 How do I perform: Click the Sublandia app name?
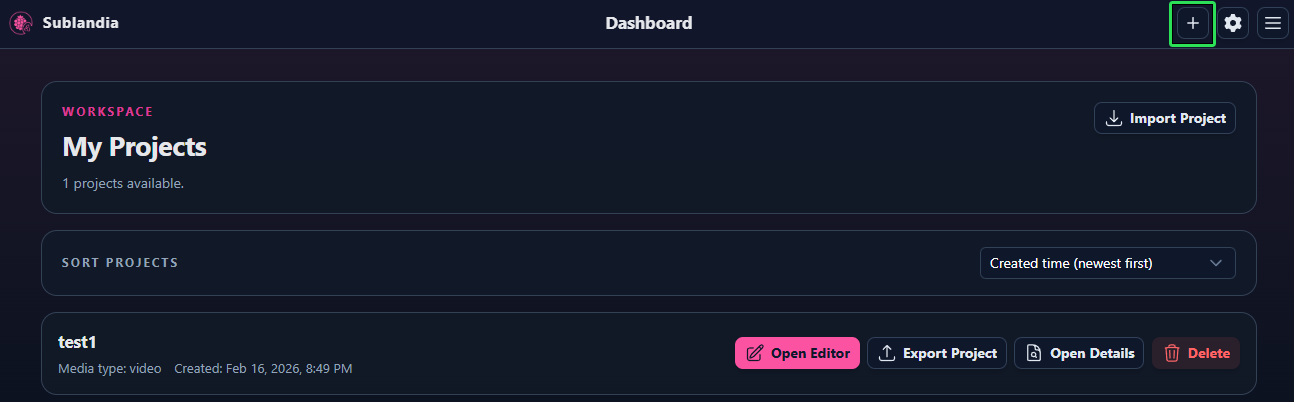click(80, 23)
